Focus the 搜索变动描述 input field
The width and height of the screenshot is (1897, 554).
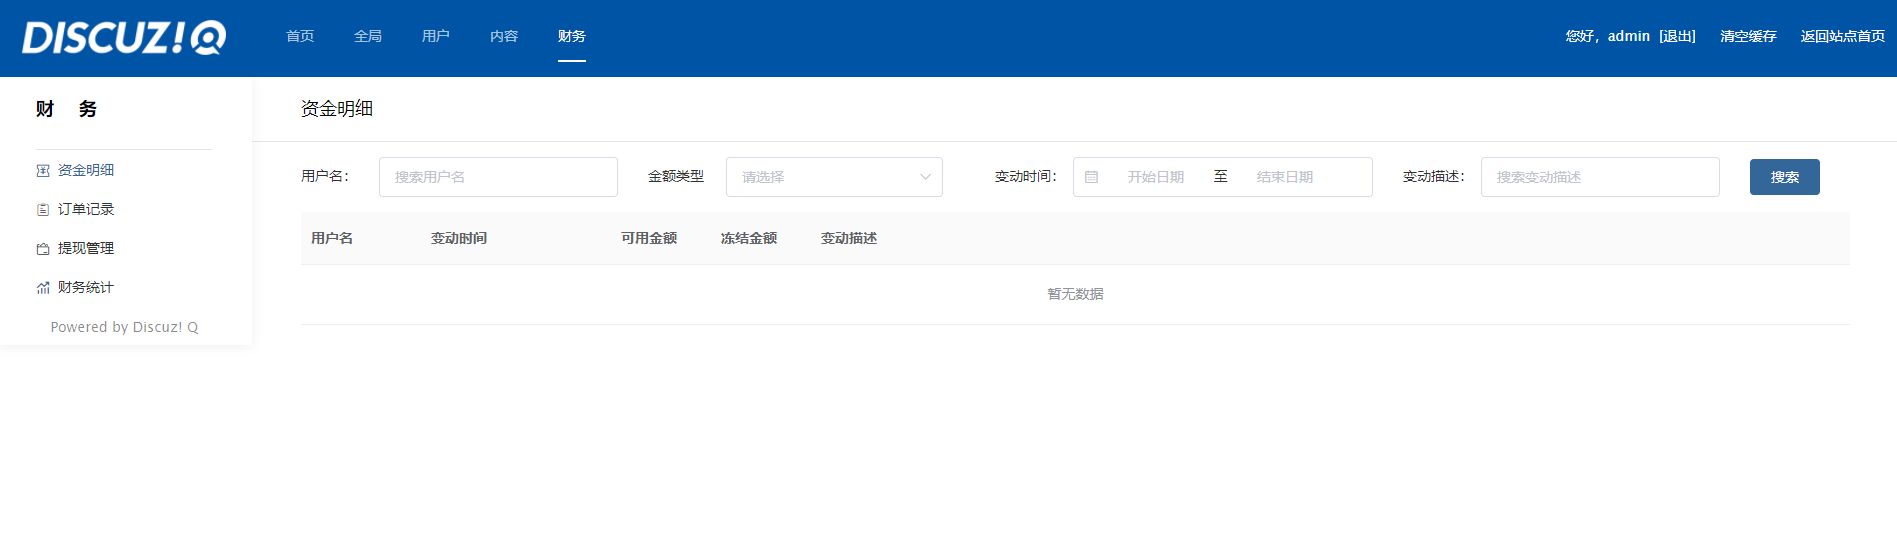[x=1600, y=177]
